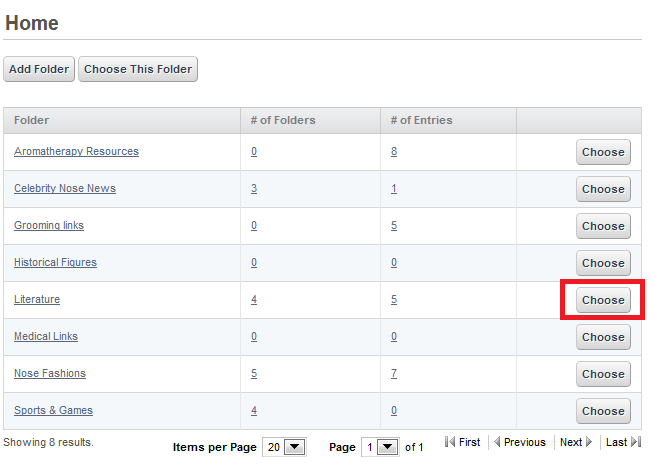Choose the Grooming links folder

tap(603, 226)
